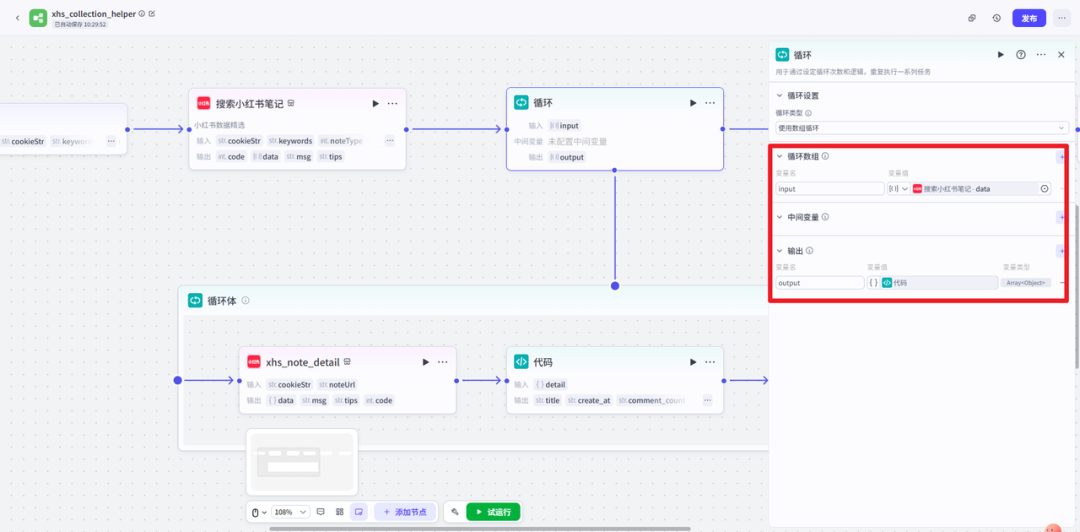The width and height of the screenshot is (1080, 532).
Task: Click the 试运行 test run button
Action: click(493, 512)
